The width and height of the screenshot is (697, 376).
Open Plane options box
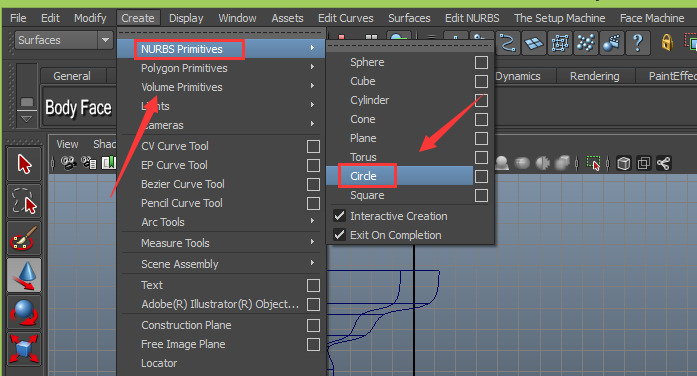[481, 139]
